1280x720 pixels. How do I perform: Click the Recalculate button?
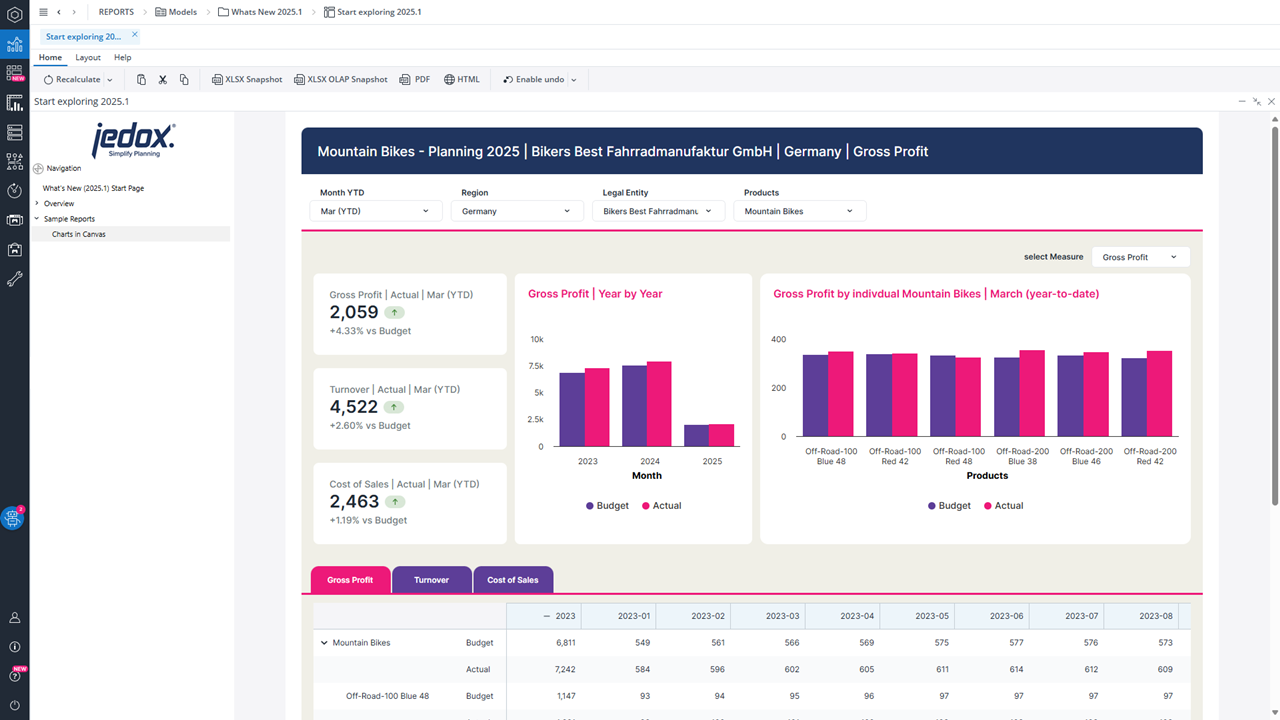[x=72, y=80]
